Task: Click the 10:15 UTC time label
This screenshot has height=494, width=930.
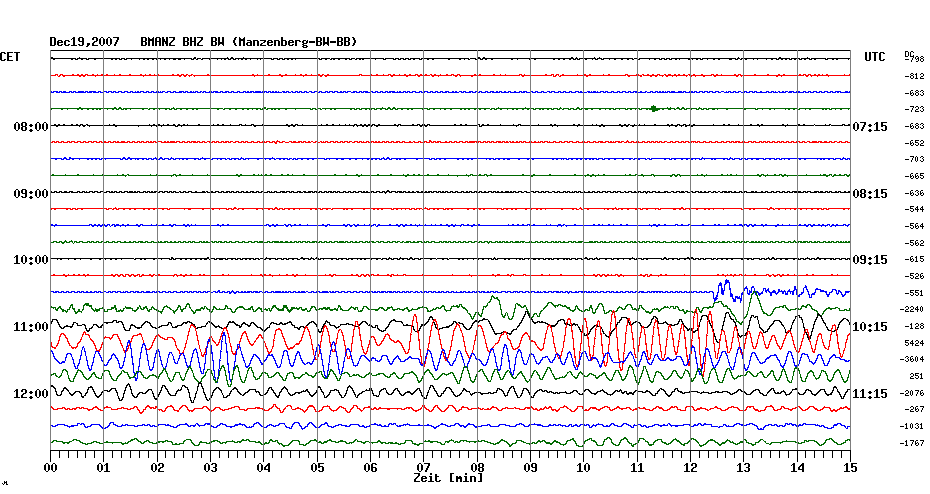Action: [x=870, y=327]
